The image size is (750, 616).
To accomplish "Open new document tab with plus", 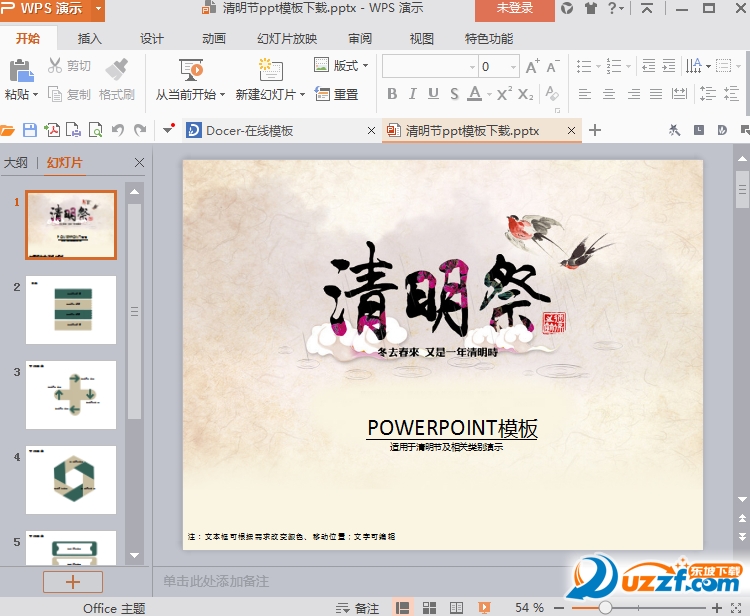I will tap(595, 130).
